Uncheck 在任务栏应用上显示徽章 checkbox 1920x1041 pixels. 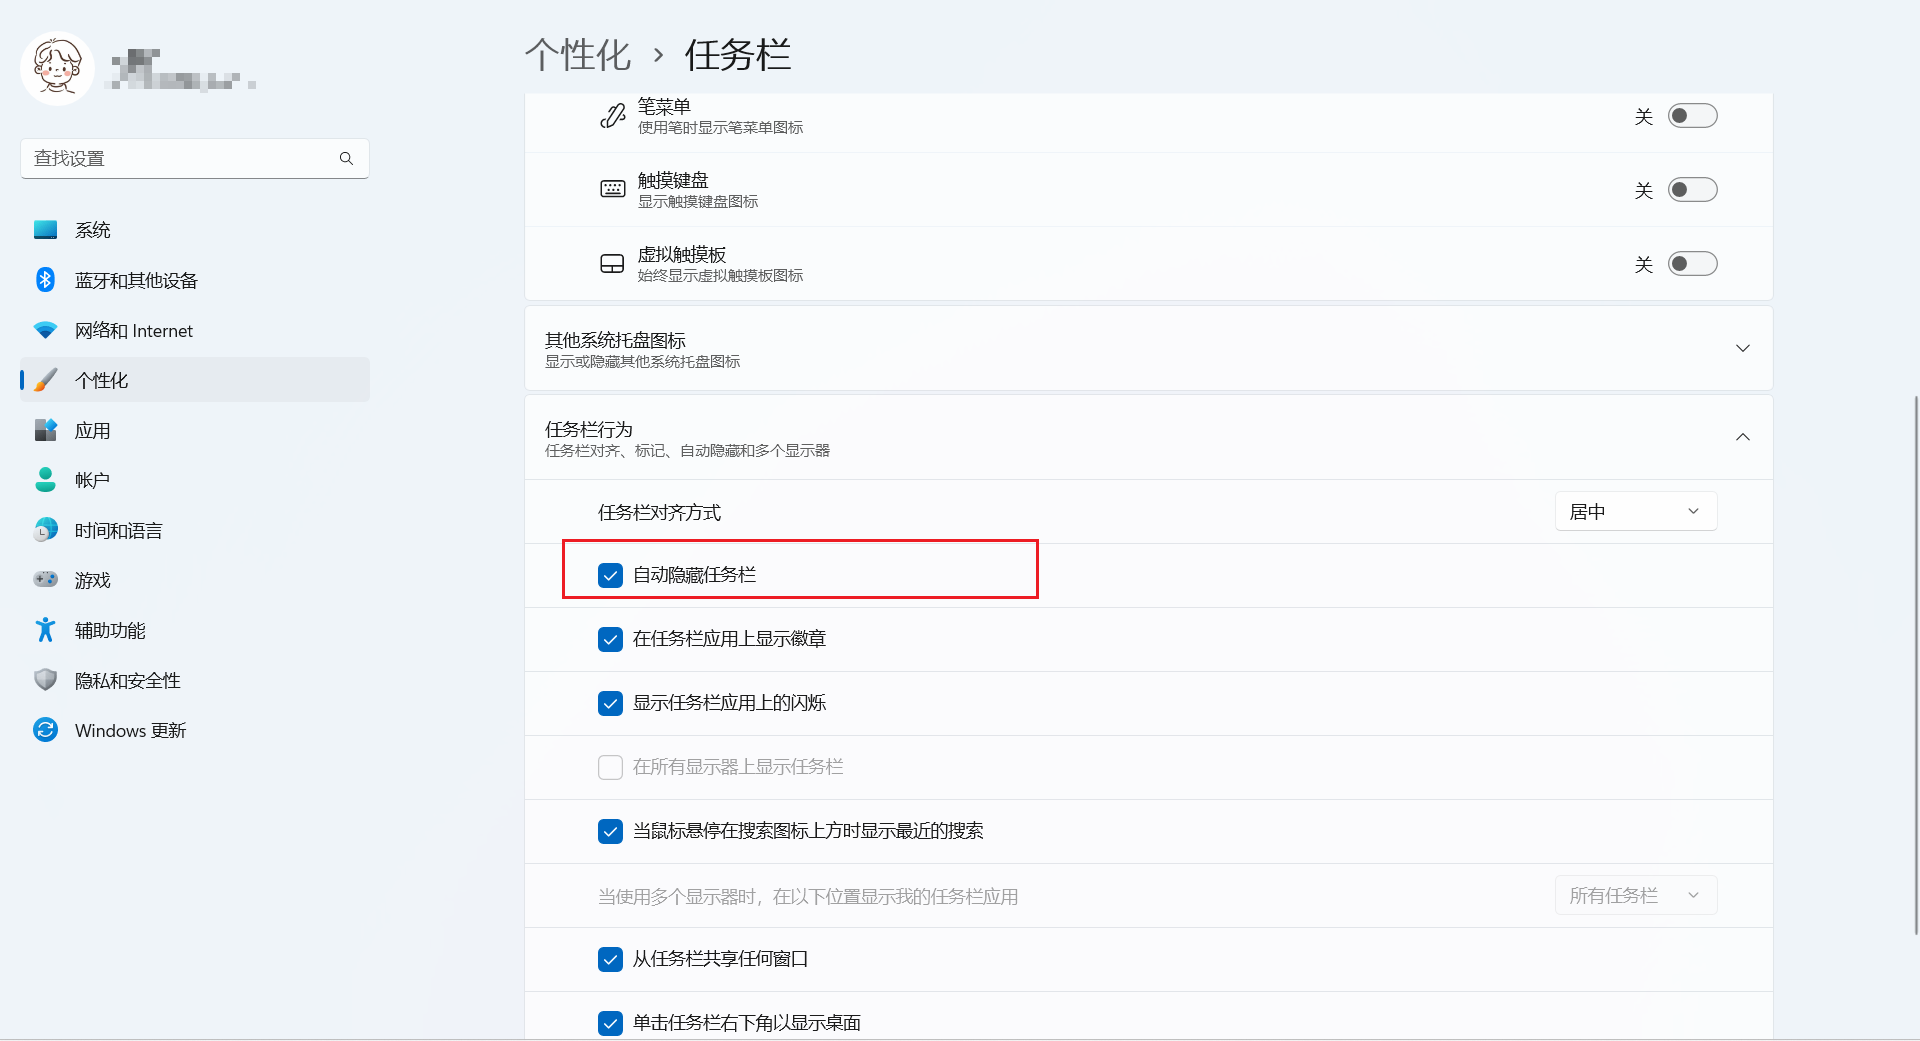pos(610,639)
